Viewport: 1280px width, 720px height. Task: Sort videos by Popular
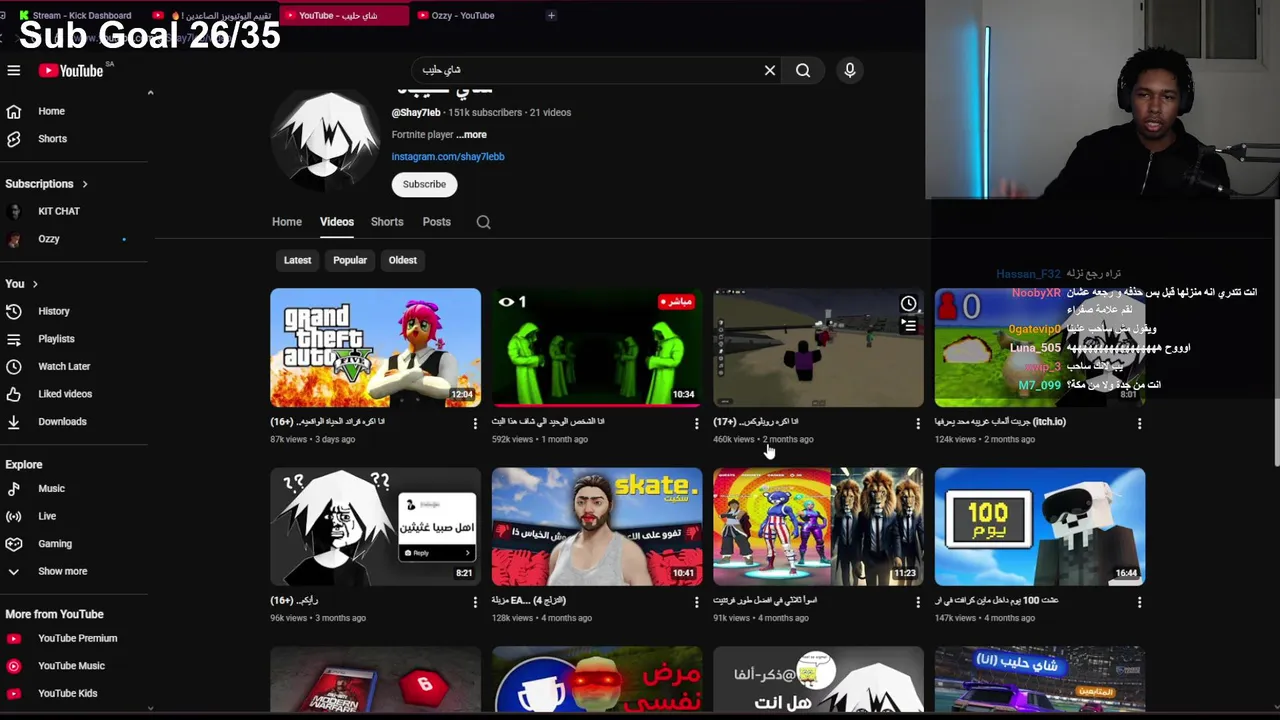point(350,260)
